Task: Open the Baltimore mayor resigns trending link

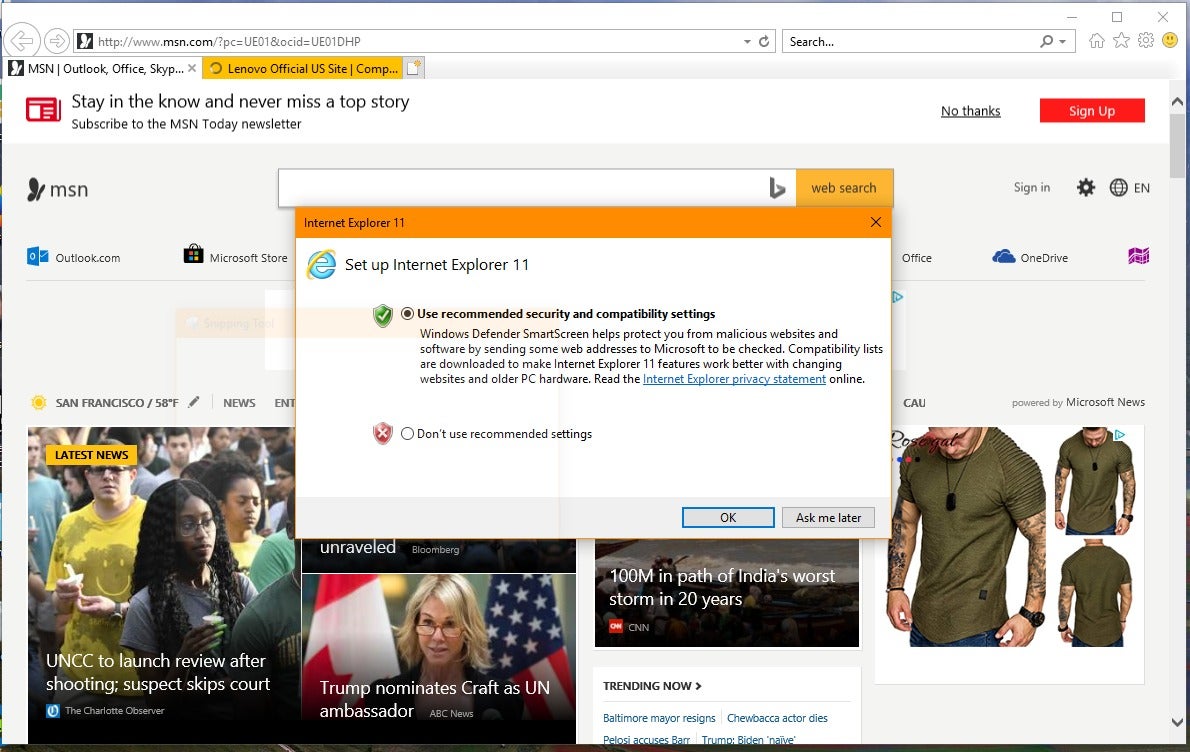Action: (659, 718)
